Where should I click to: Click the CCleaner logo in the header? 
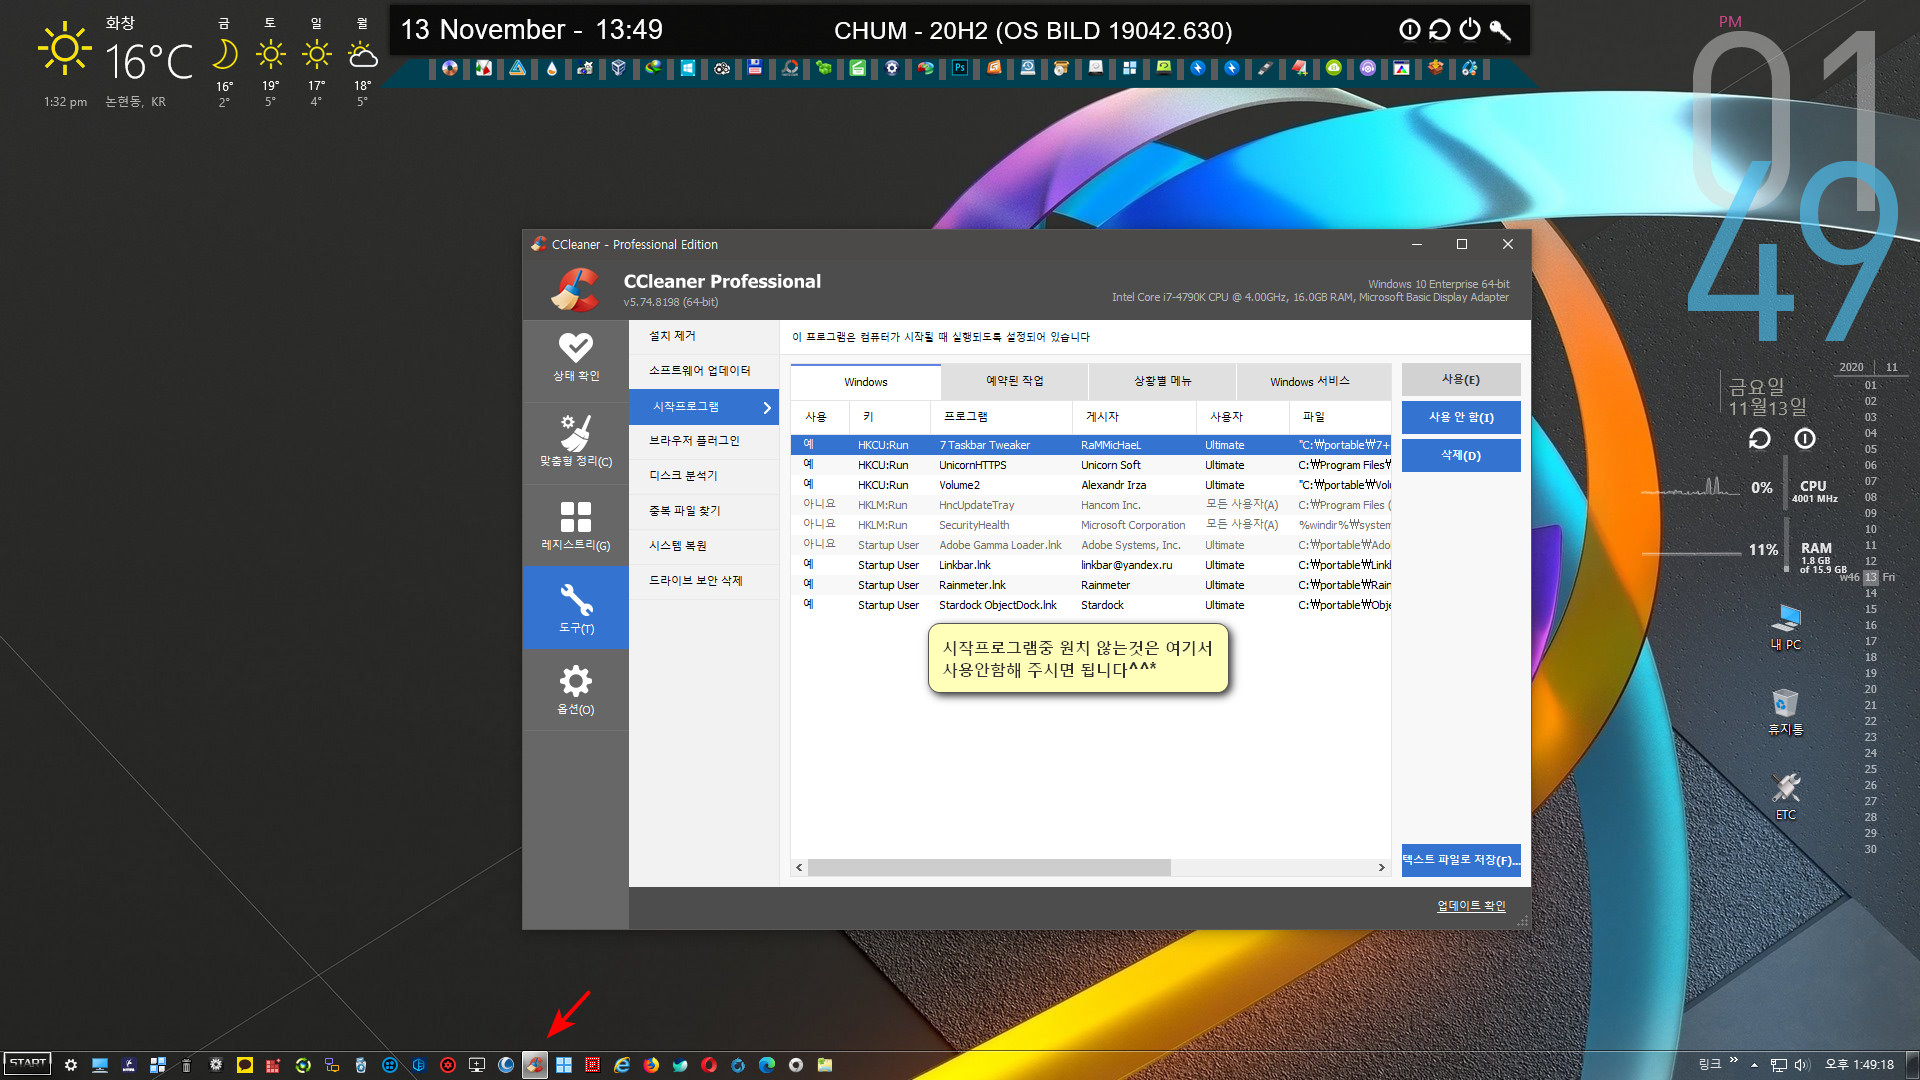(575, 290)
